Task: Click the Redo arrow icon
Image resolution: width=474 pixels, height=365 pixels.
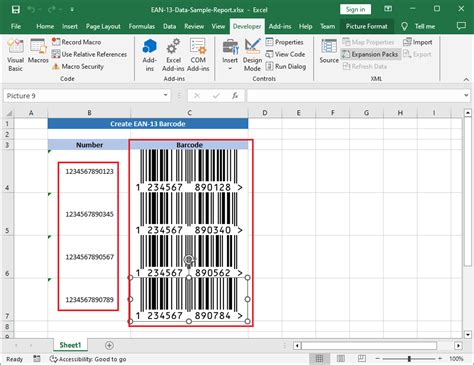Action: 52,10
